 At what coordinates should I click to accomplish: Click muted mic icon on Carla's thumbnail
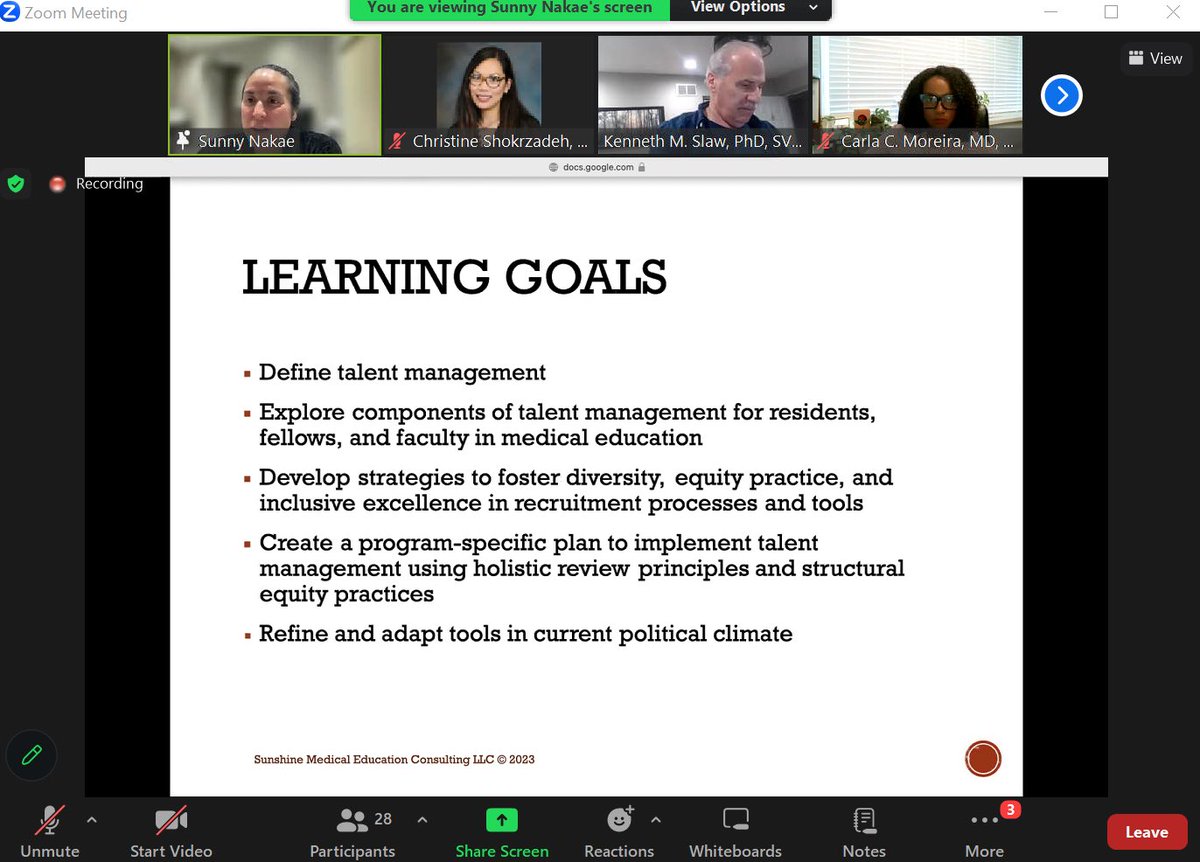(x=825, y=142)
